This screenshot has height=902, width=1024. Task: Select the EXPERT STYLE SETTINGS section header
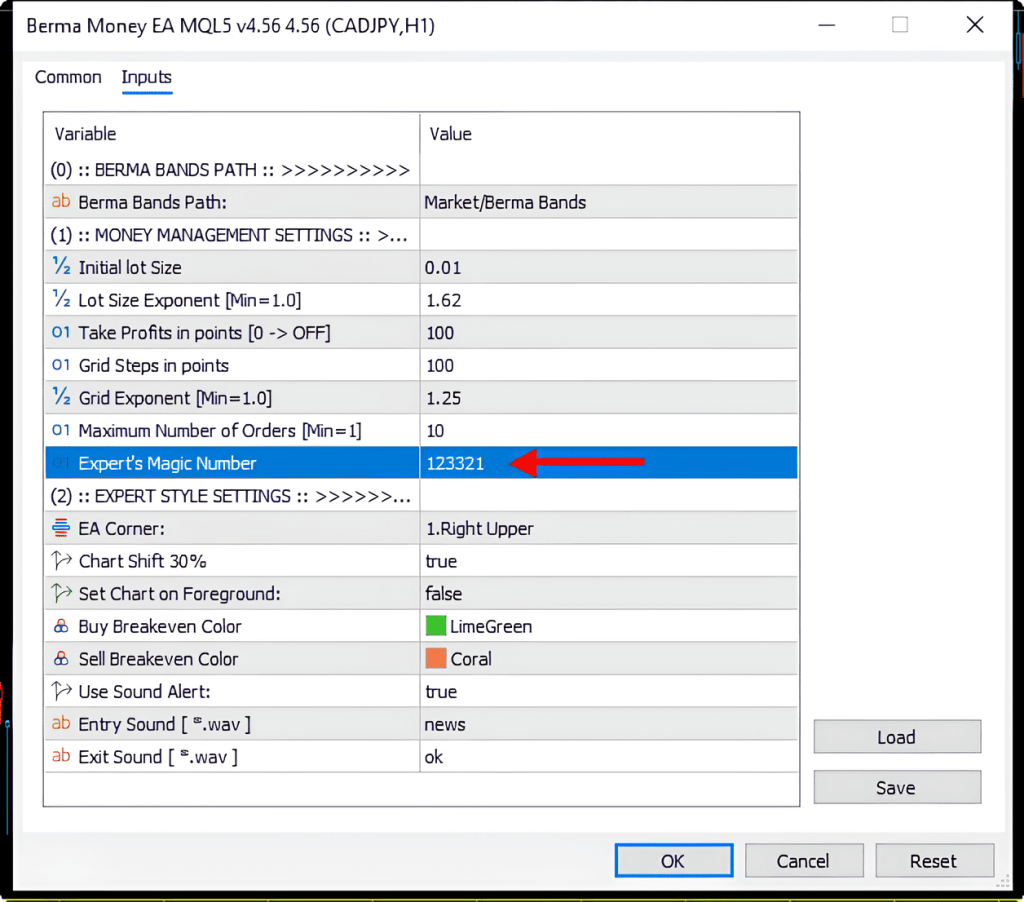(x=231, y=496)
